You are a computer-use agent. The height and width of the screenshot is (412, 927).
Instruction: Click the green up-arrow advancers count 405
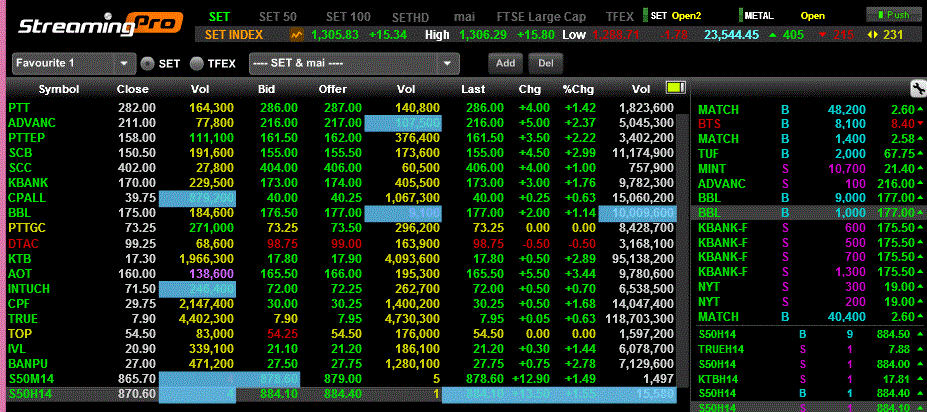click(x=786, y=35)
